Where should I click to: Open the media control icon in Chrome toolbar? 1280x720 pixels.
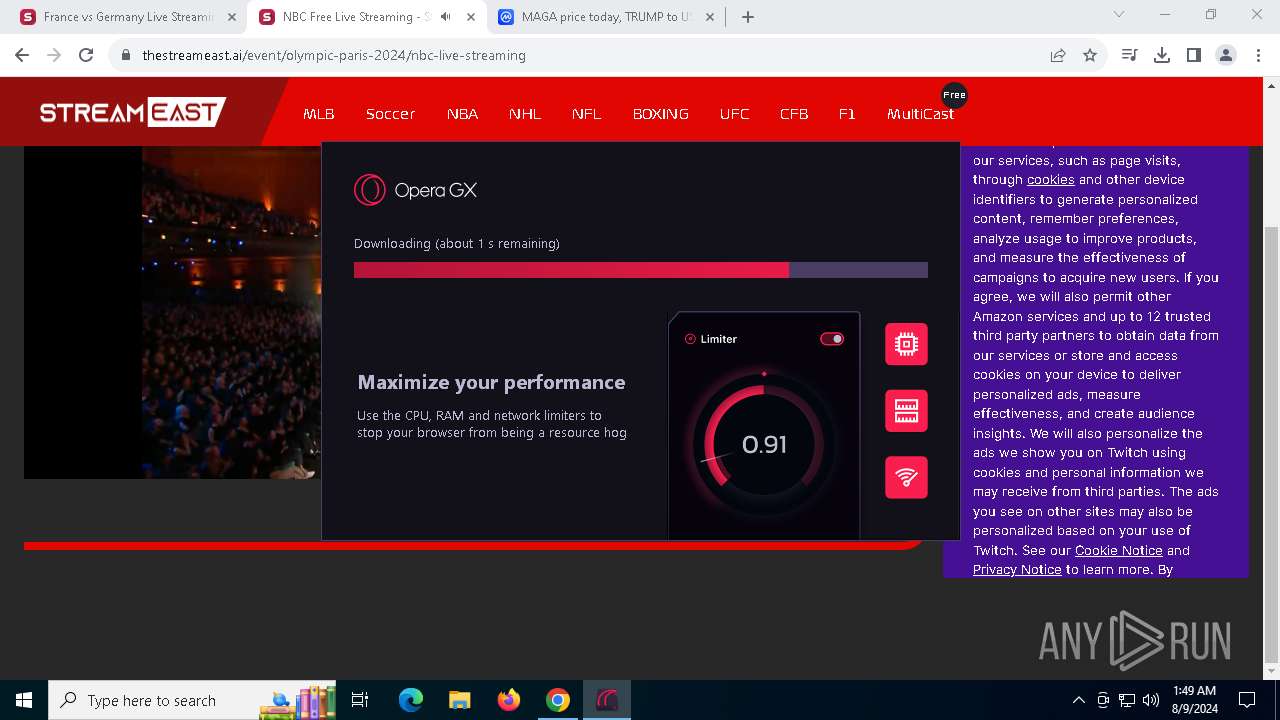click(x=1130, y=55)
